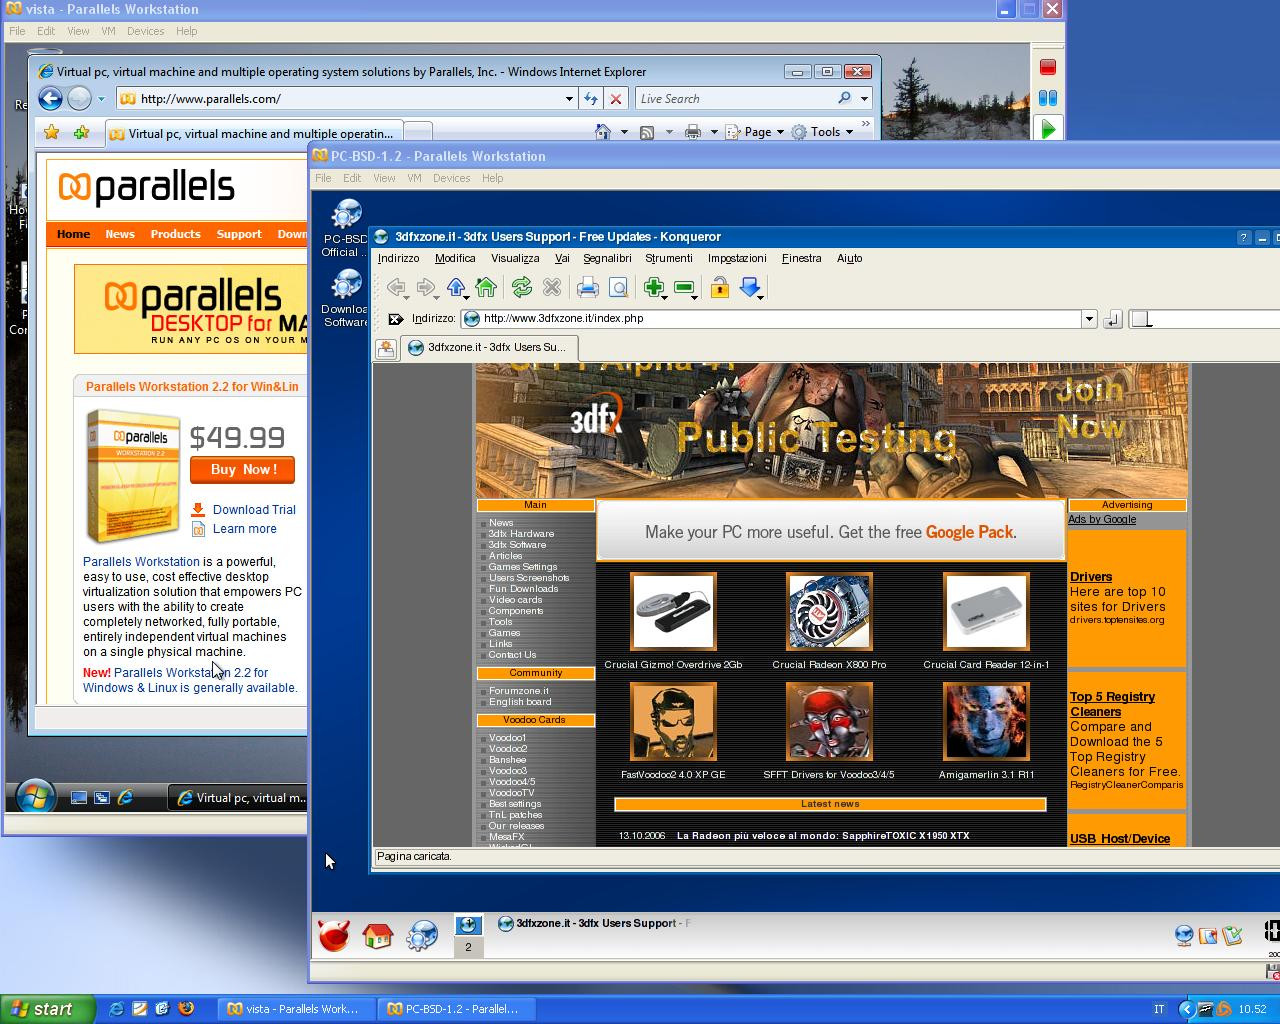Open IE recent pages dropdown arrow
Viewport: 1280px width, 1024px height.
tap(101, 98)
